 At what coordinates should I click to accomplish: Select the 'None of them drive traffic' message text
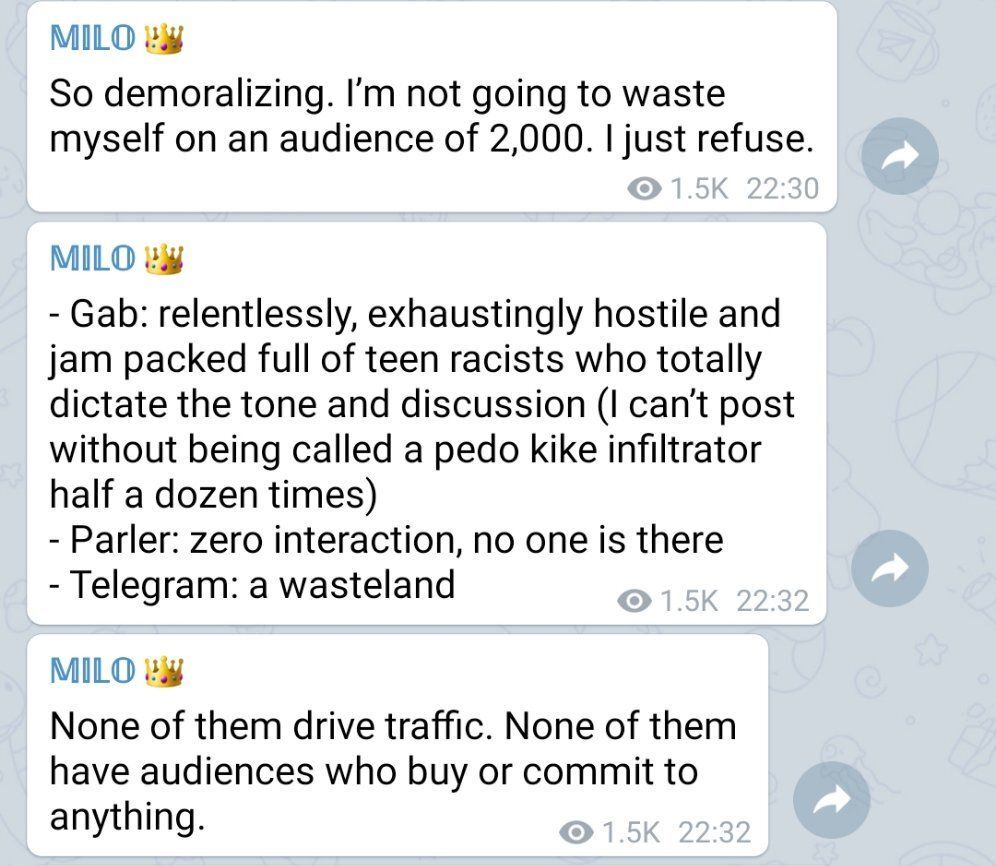click(x=393, y=771)
